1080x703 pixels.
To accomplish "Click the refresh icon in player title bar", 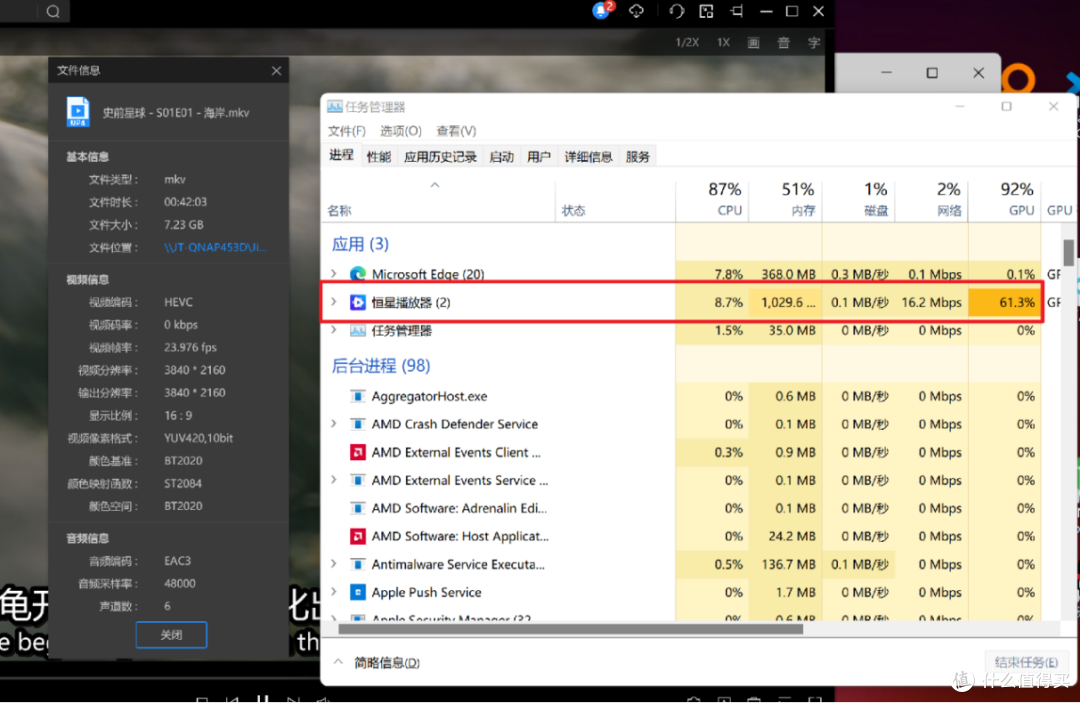I will (677, 12).
